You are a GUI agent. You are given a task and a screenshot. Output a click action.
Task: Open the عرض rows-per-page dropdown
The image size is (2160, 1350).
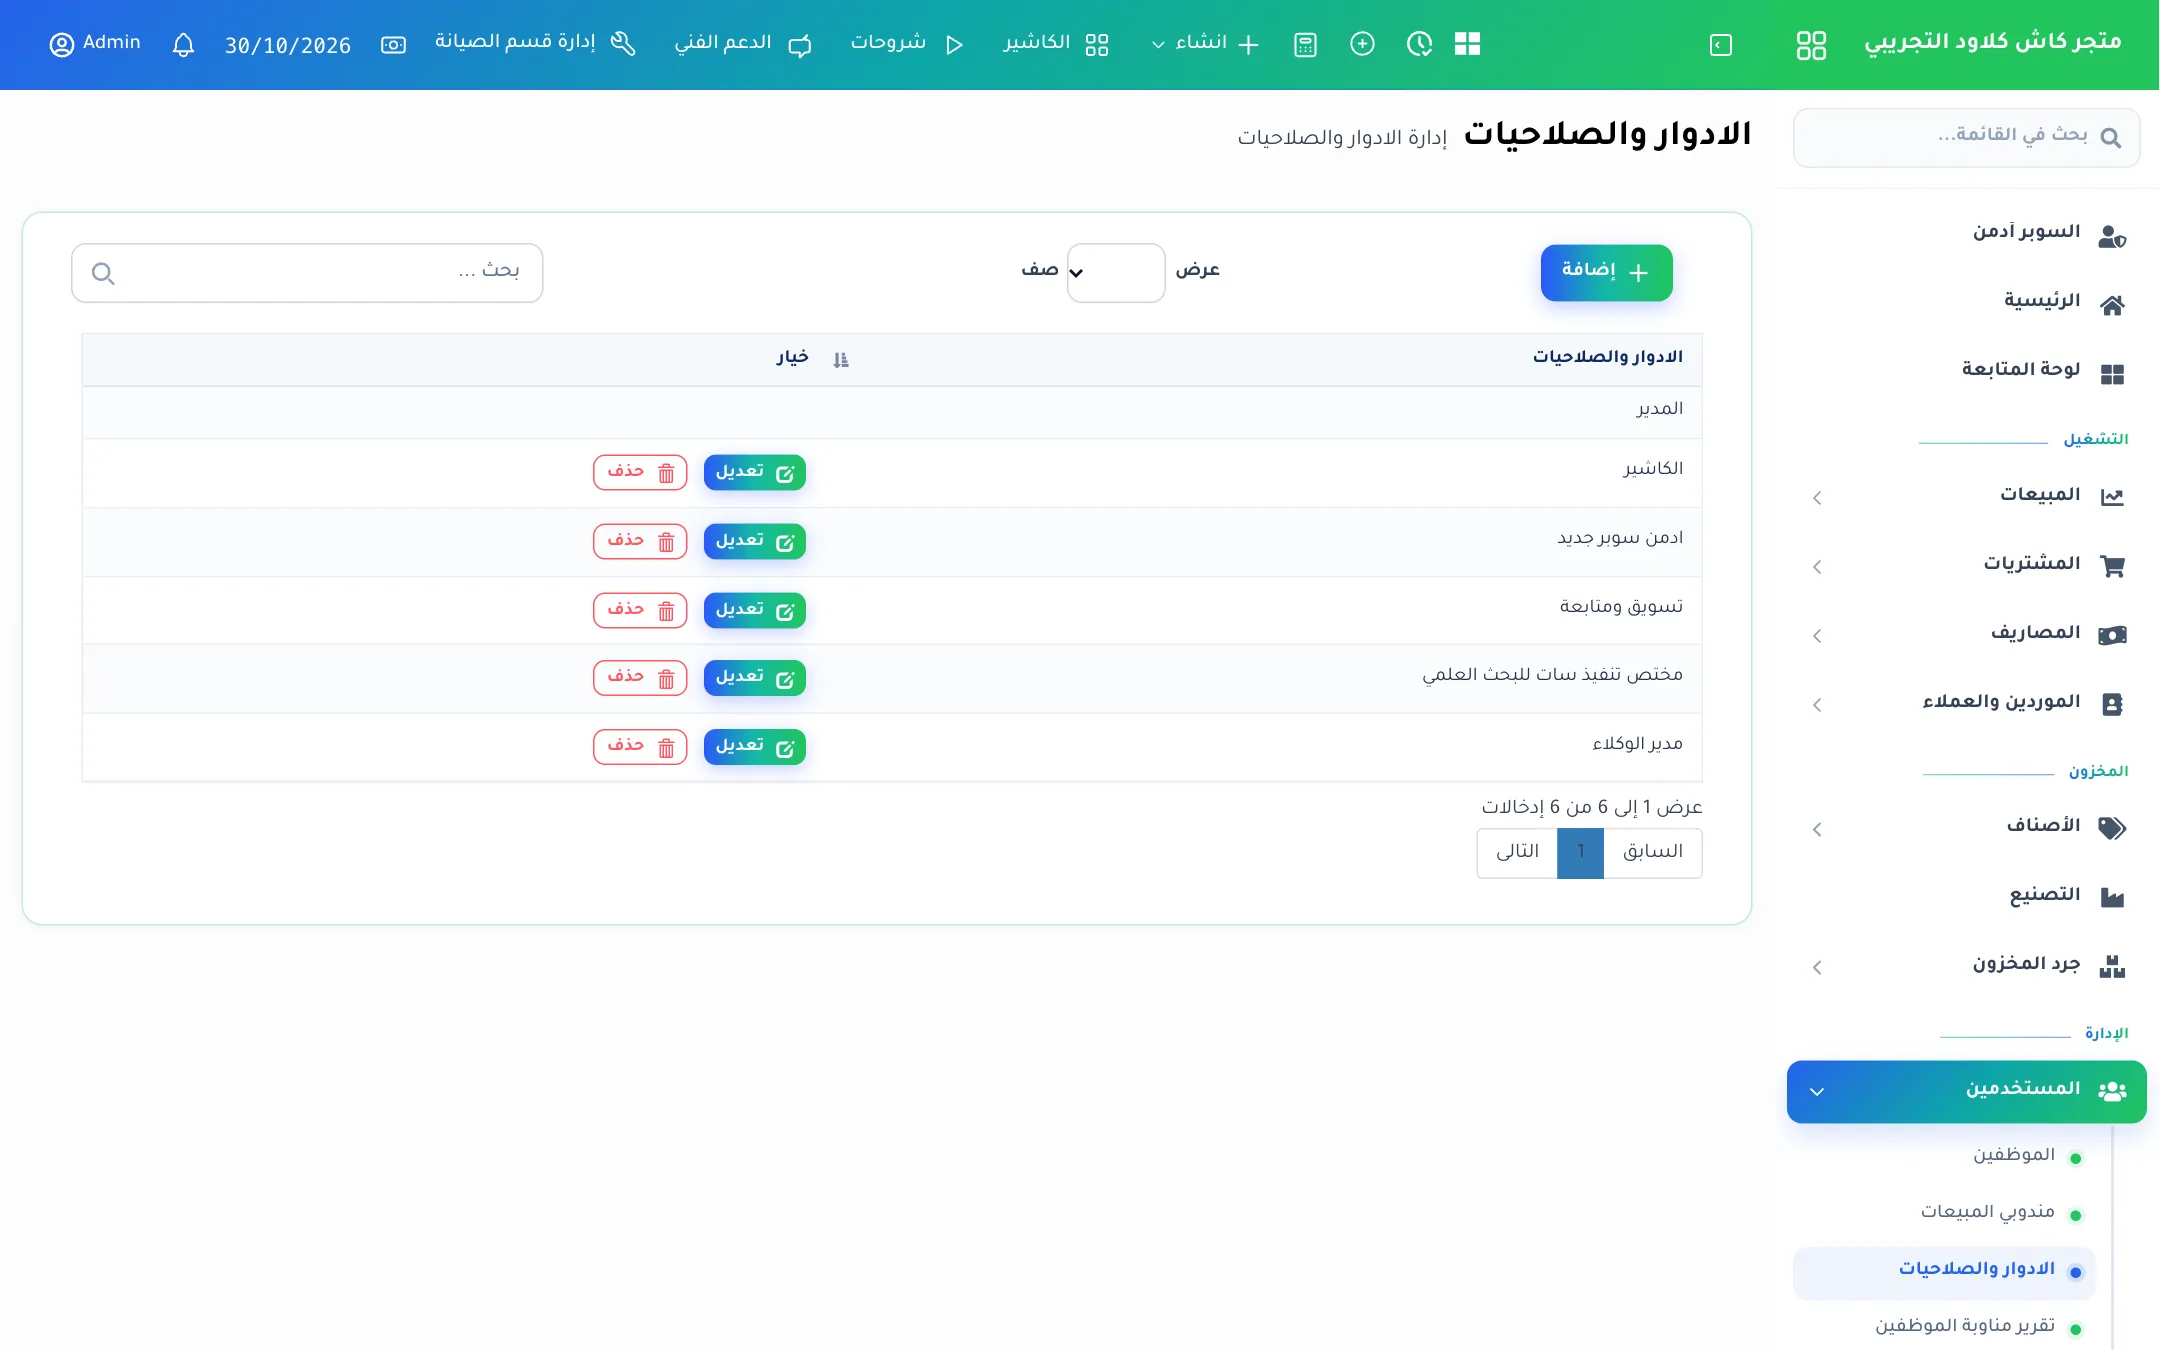tap(1116, 272)
